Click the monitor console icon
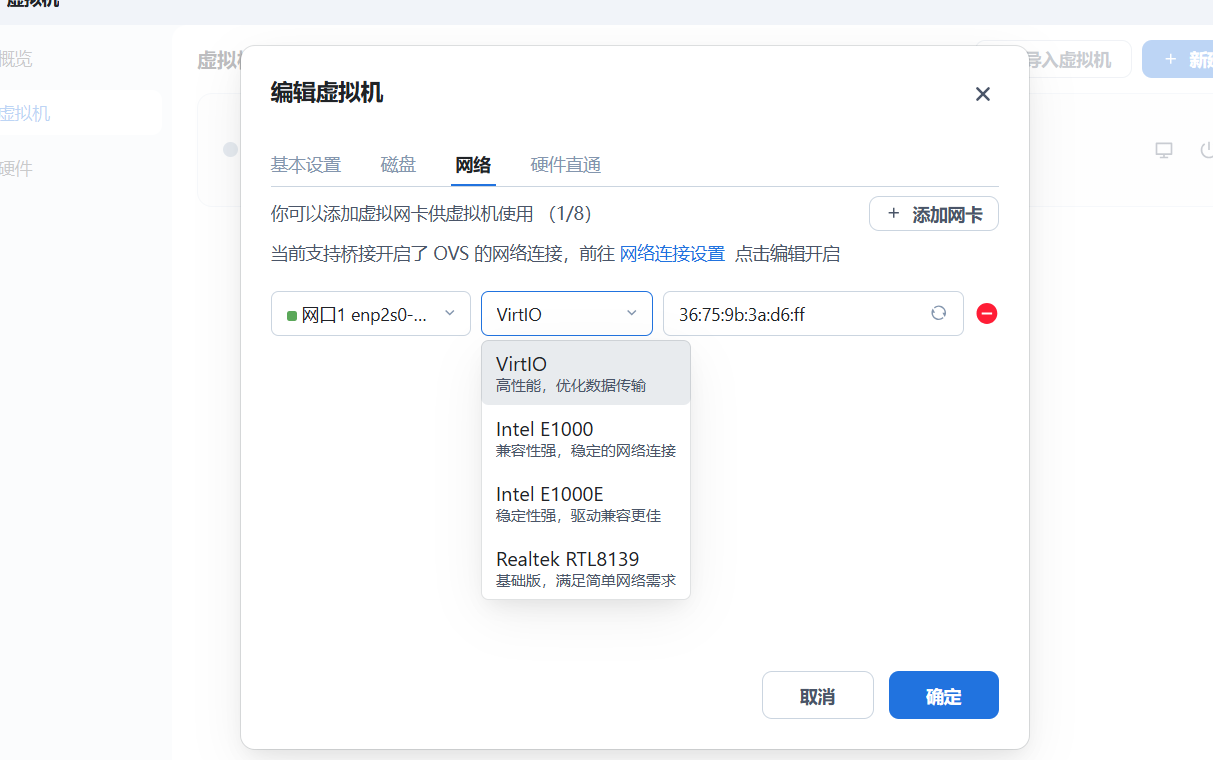1213x760 pixels. click(x=1164, y=150)
